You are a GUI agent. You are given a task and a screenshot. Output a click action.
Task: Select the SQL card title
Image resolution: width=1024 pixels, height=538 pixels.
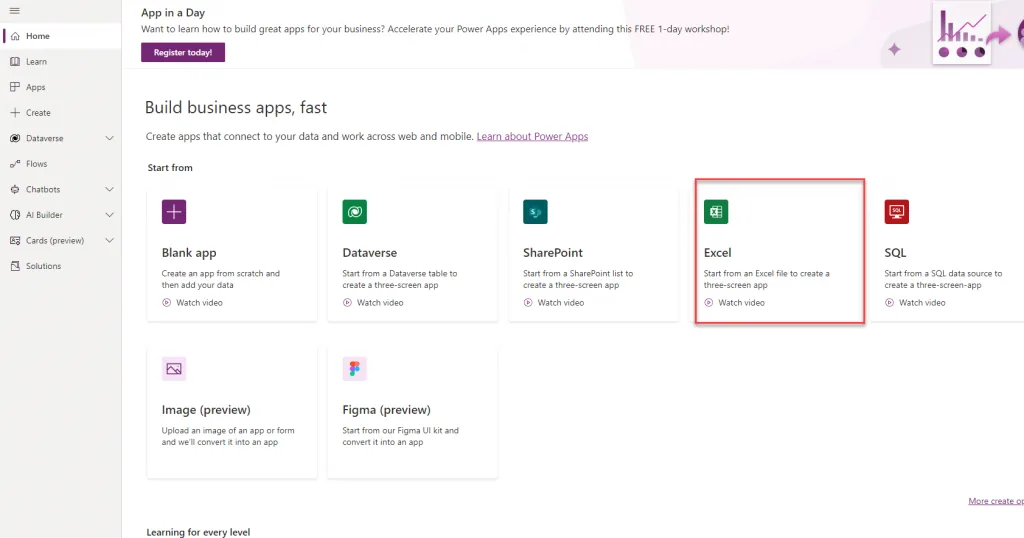tap(895, 253)
